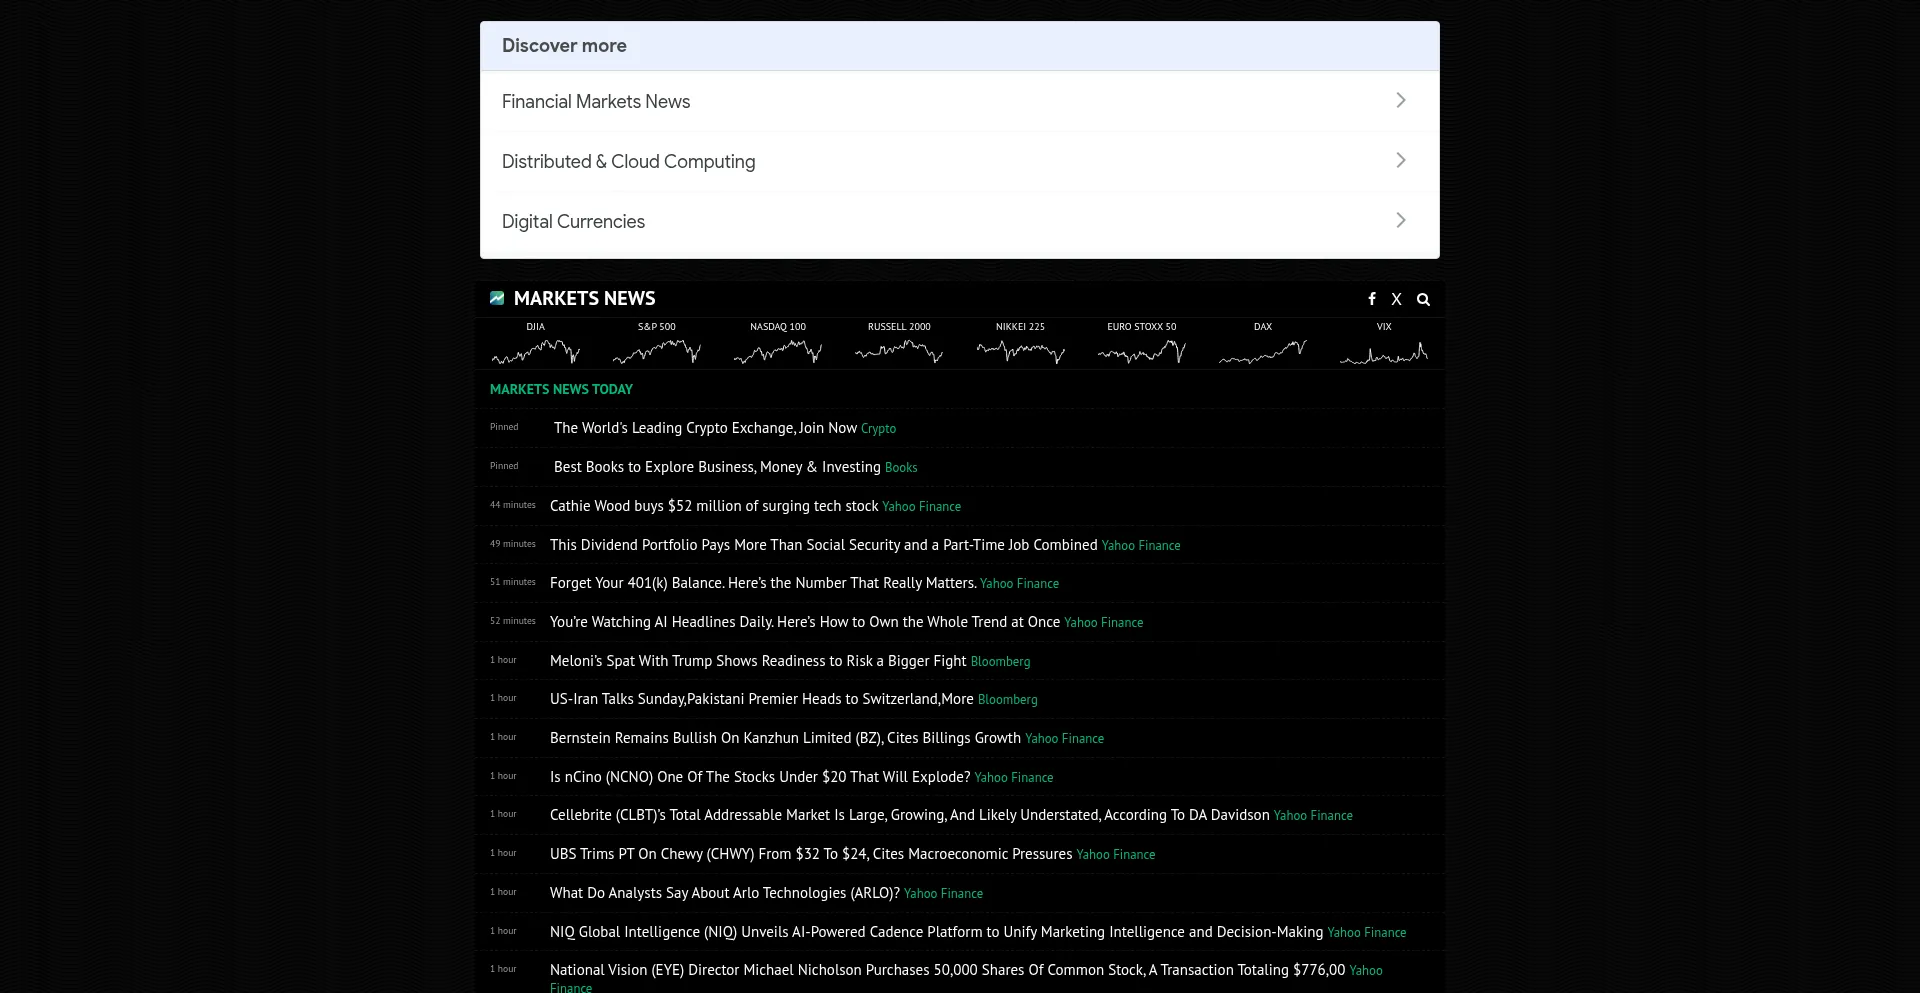Open the nCino (NCNO) stocks headline

[760, 777]
